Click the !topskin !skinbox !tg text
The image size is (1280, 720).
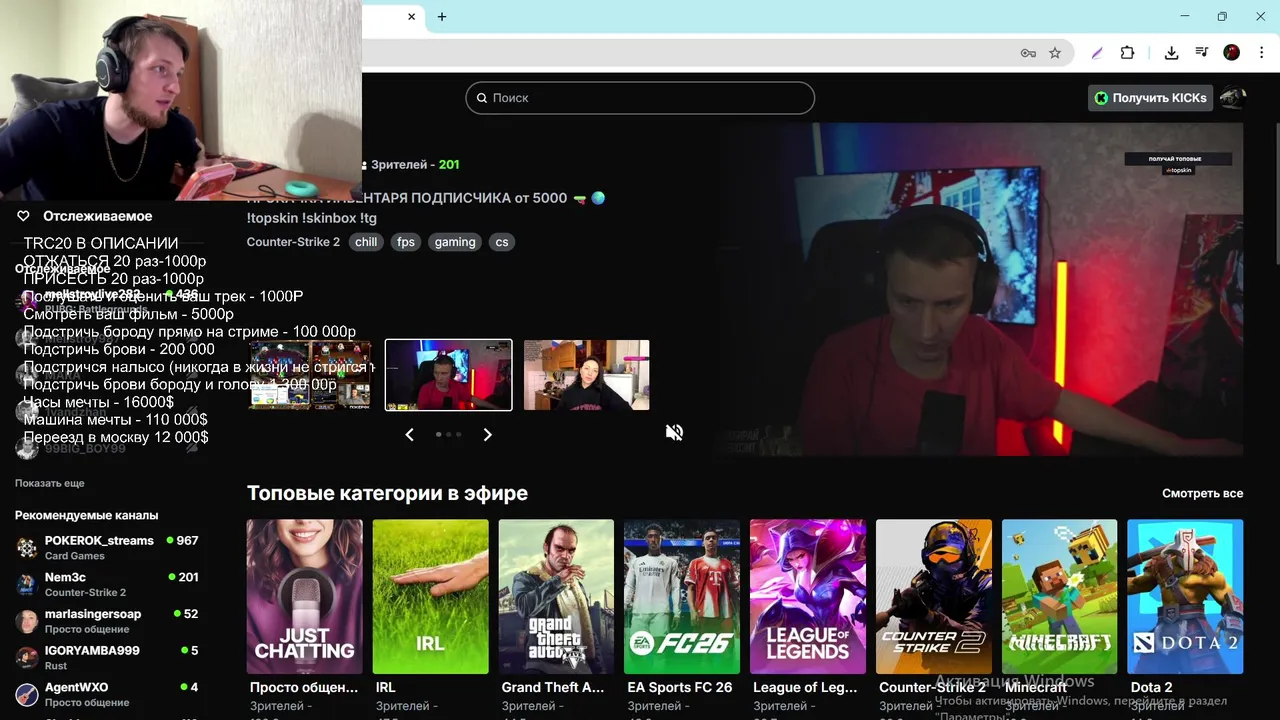tap(312, 218)
